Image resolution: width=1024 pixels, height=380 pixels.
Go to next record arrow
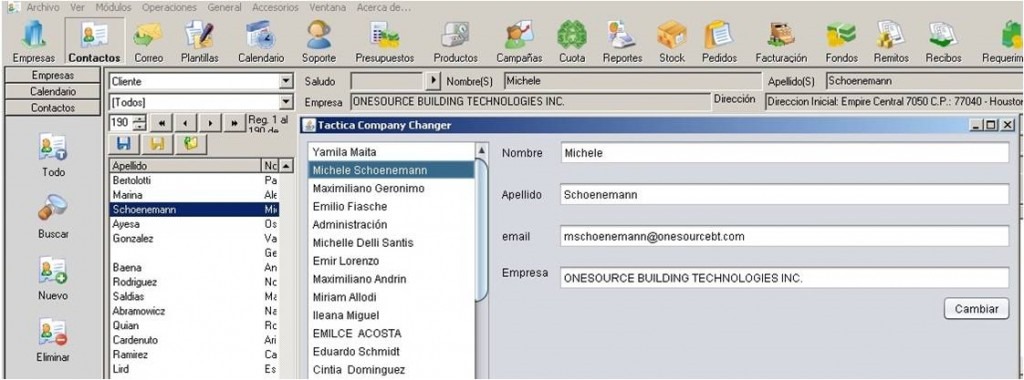[x=210, y=123]
